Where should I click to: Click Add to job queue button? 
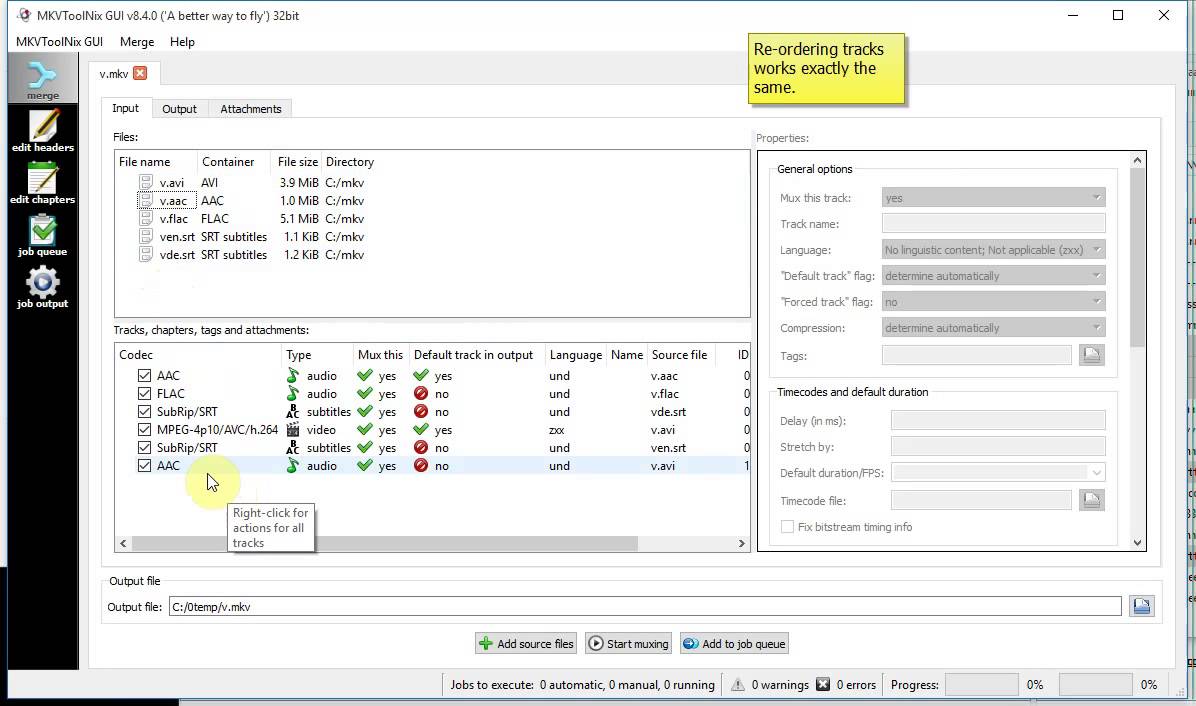click(x=735, y=643)
